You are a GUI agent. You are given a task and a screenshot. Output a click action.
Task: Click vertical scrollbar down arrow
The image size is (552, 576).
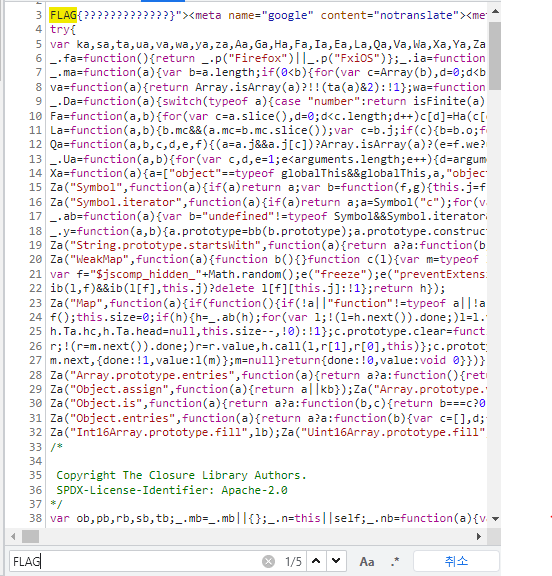[x=495, y=519]
